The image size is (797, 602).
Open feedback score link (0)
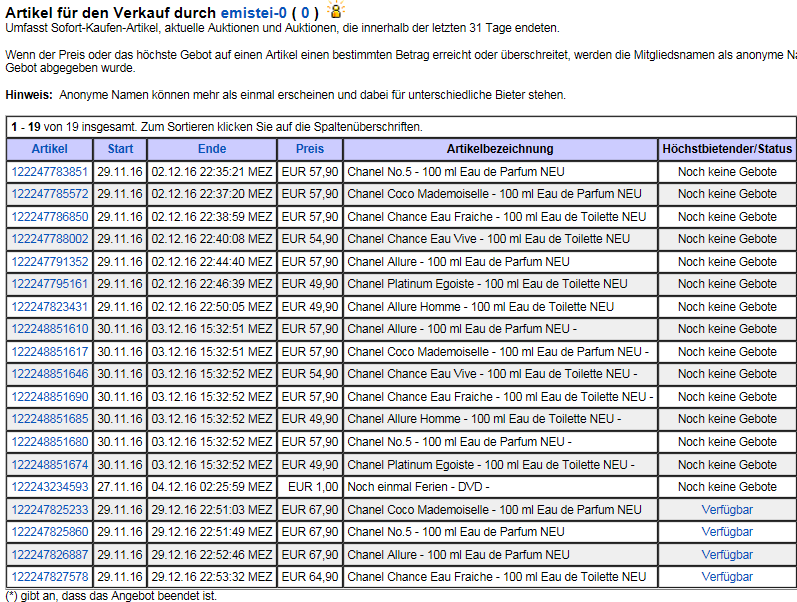[x=305, y=13]
